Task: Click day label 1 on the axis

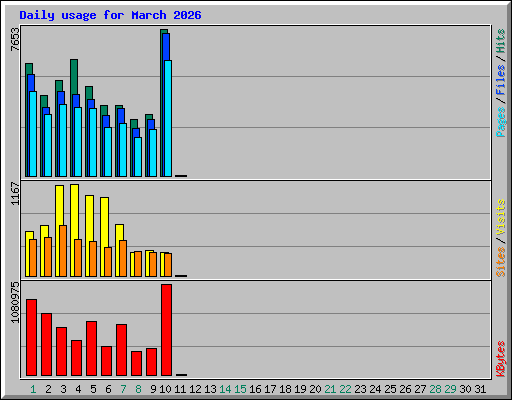Action: pyautogui.click(x=33, y=389)
